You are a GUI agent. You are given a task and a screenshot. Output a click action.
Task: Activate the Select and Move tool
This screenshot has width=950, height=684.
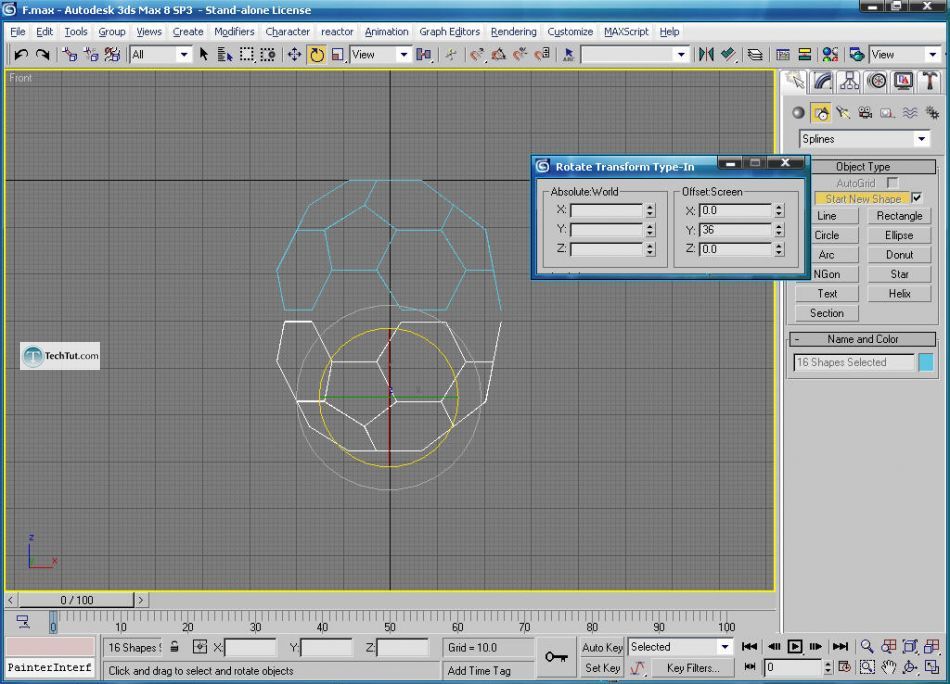pyautogui.click(x=294, y=55)
